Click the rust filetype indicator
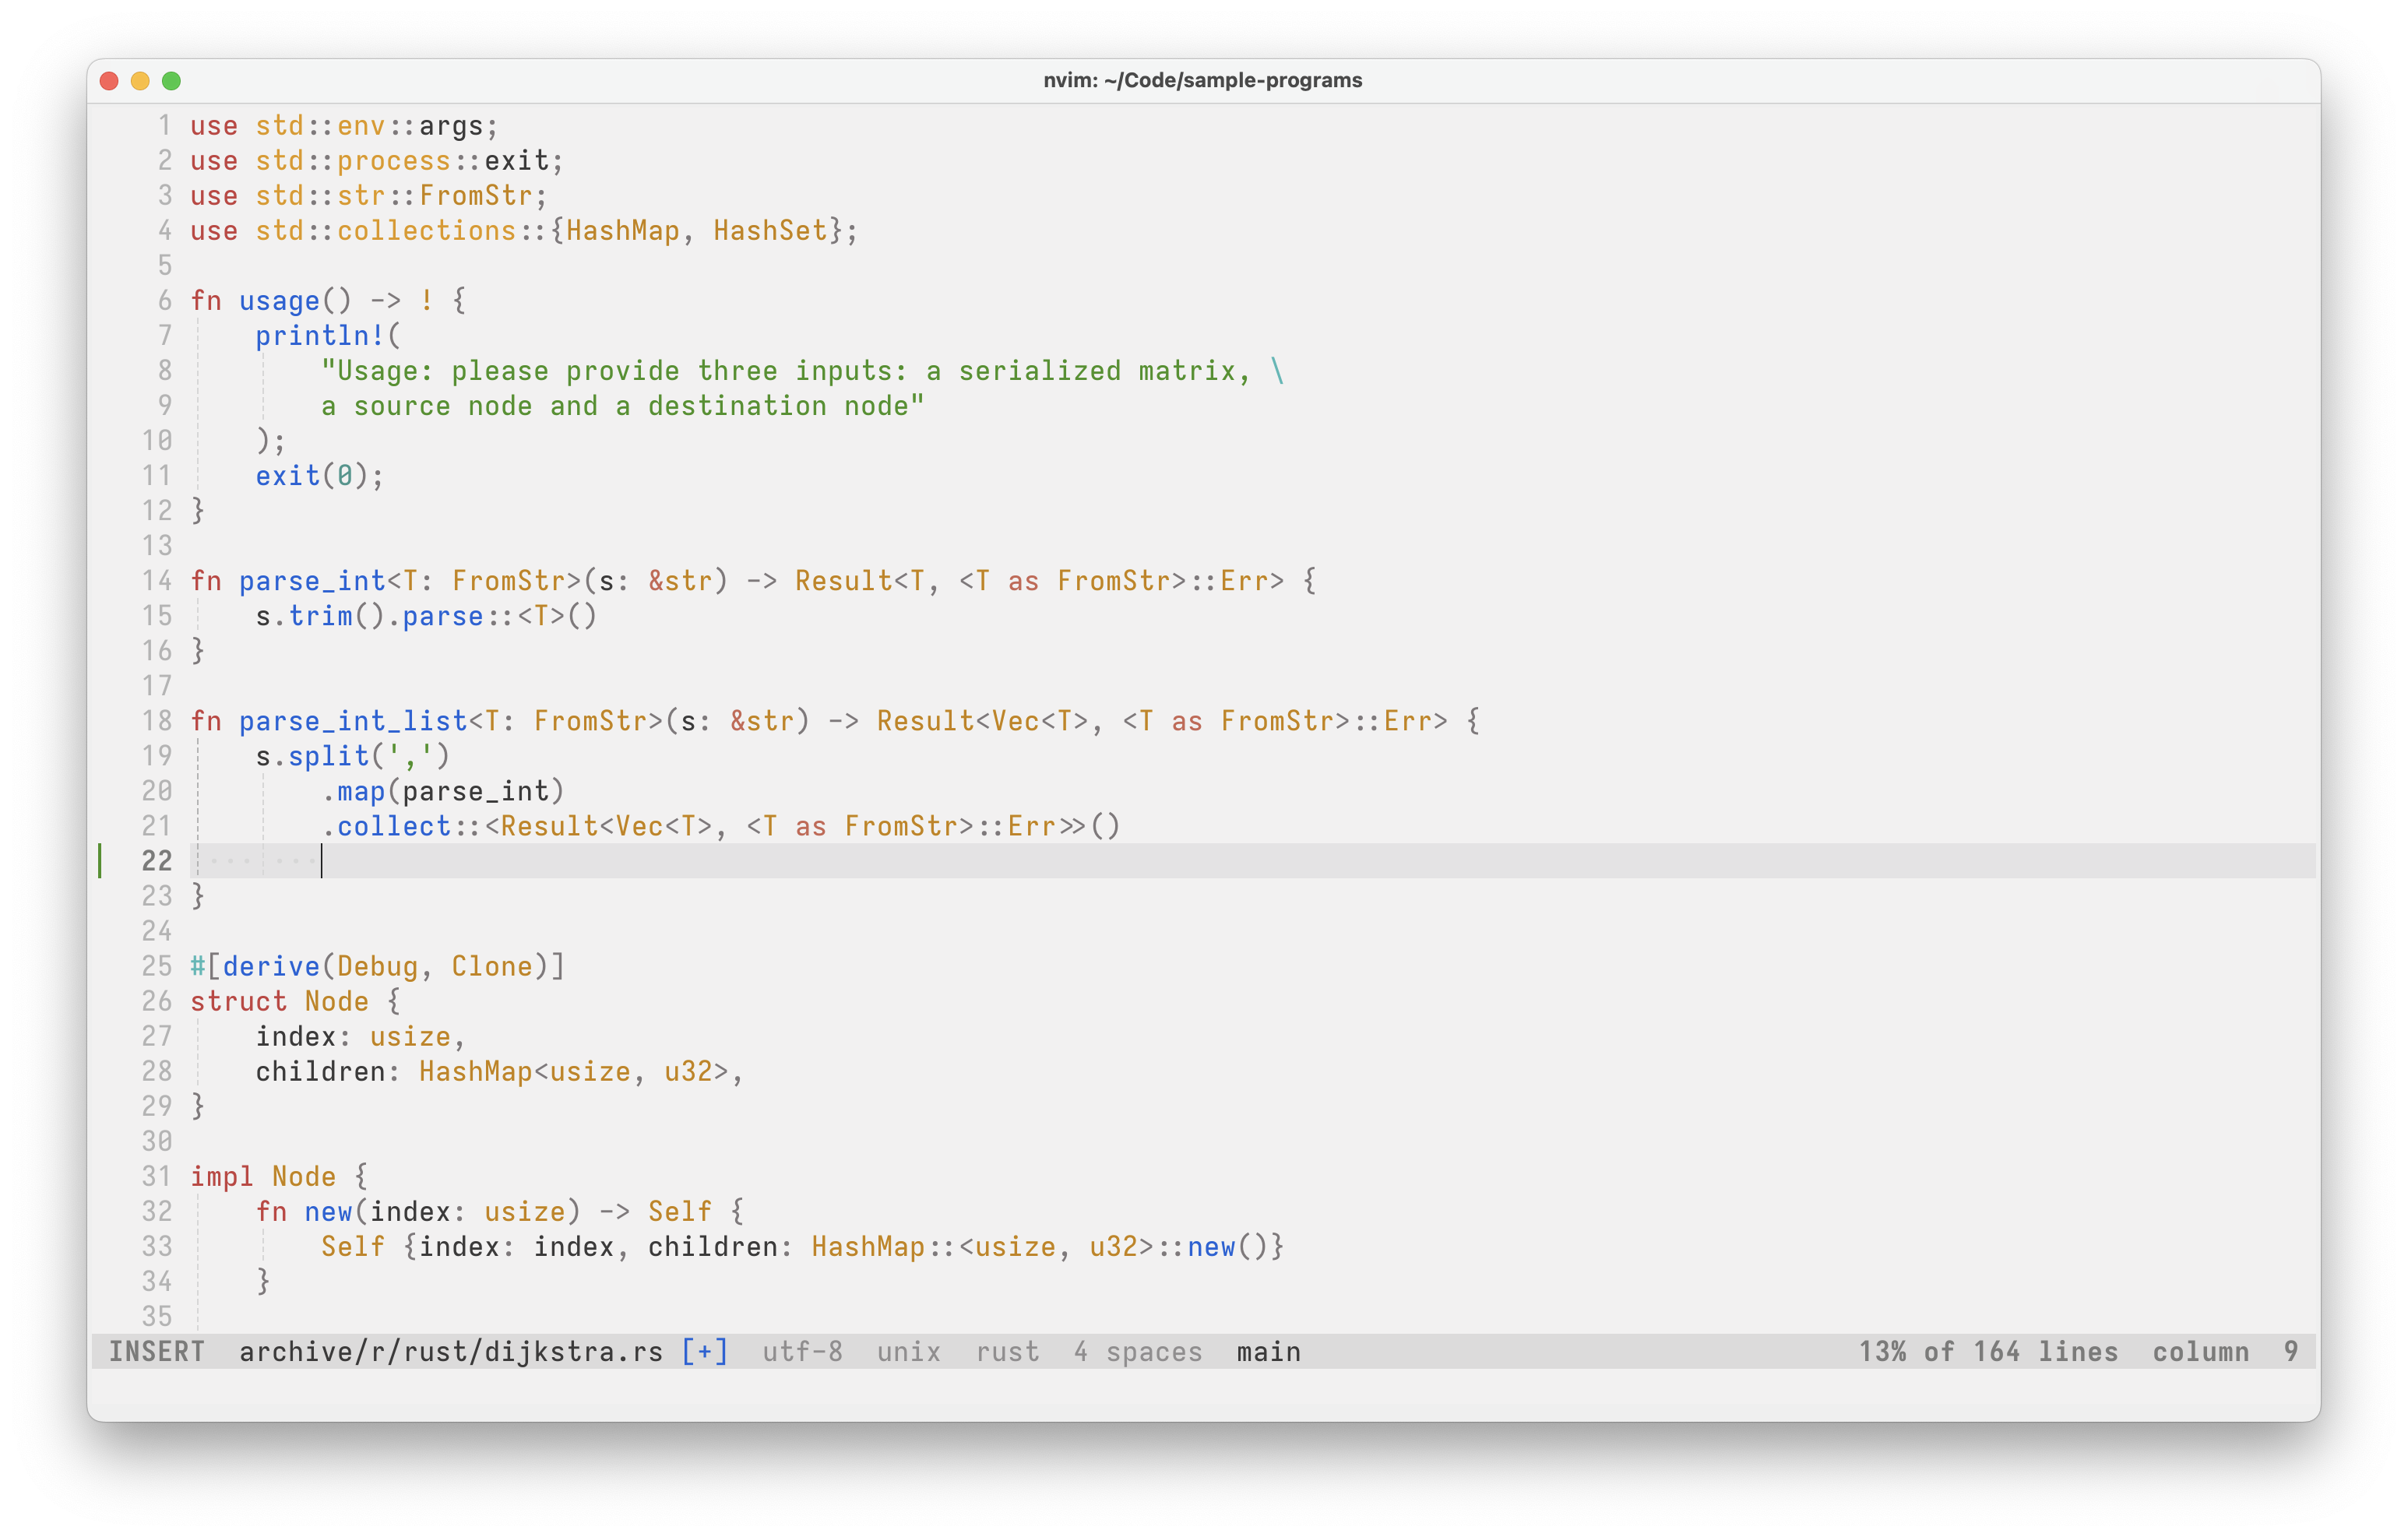This screenshot has height=1537, width=2408. tap(1007, 1352)
